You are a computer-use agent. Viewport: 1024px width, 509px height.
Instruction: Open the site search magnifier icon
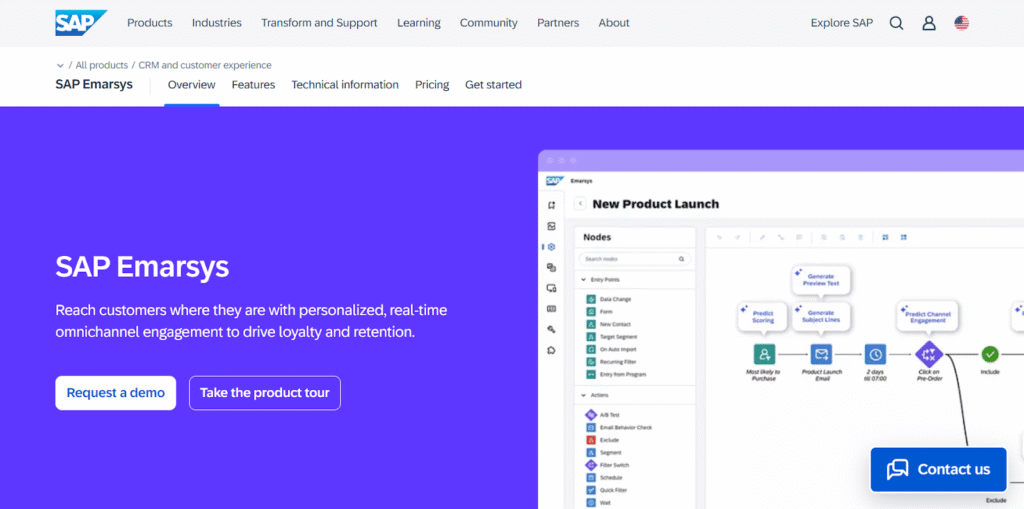(896, 23)
